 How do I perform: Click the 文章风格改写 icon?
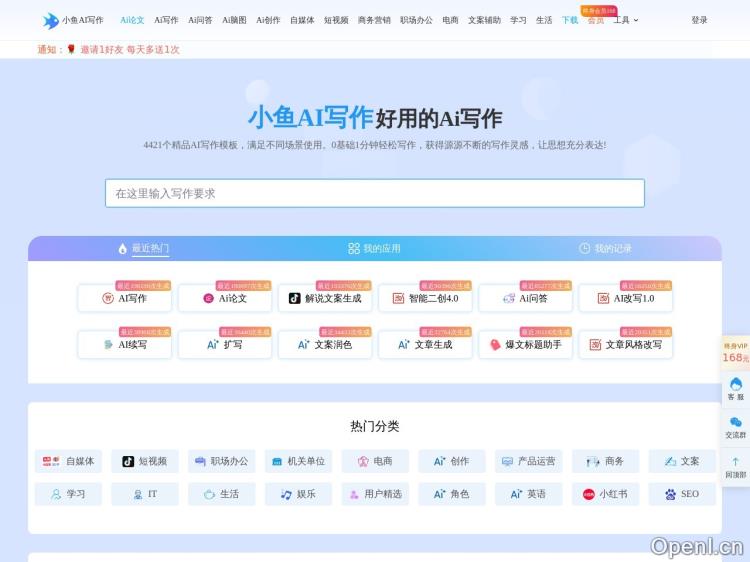tap(595, 344)
